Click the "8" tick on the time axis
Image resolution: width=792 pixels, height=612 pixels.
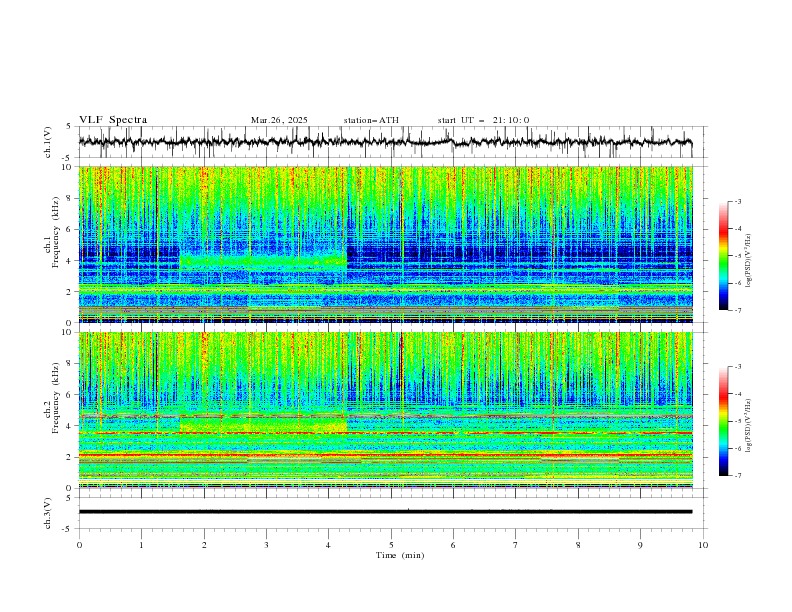pos(578,545)
